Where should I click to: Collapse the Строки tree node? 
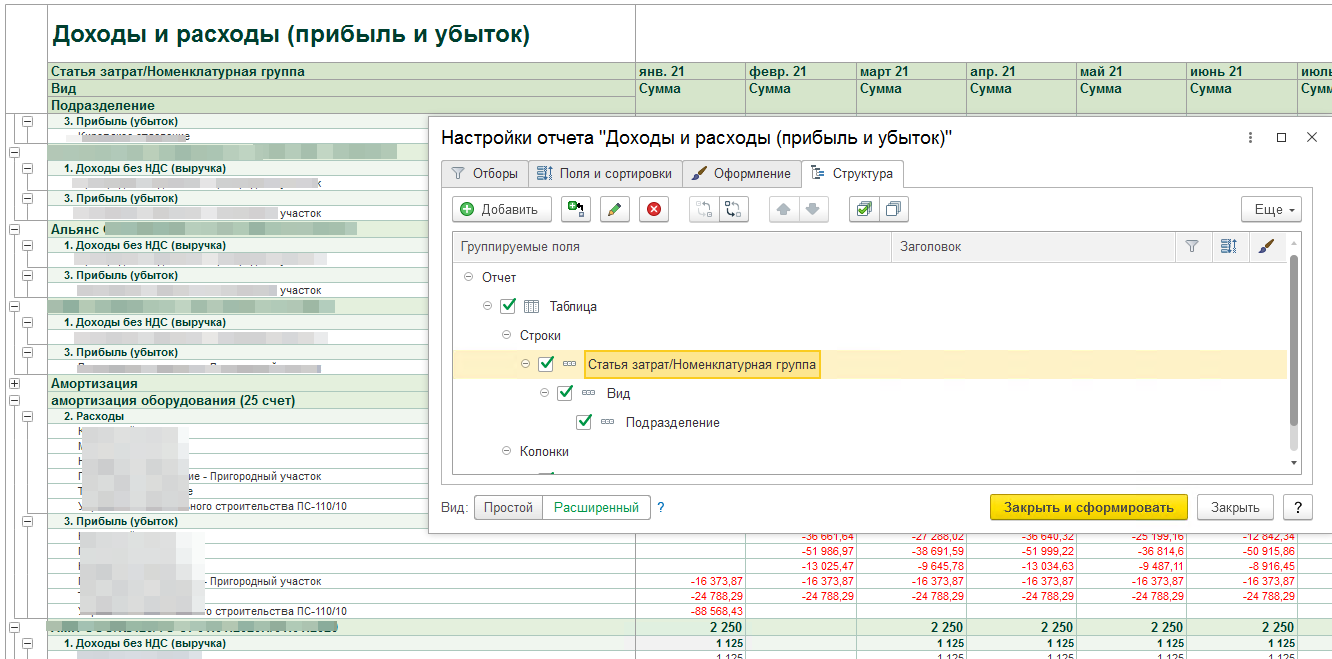point(506,336)
